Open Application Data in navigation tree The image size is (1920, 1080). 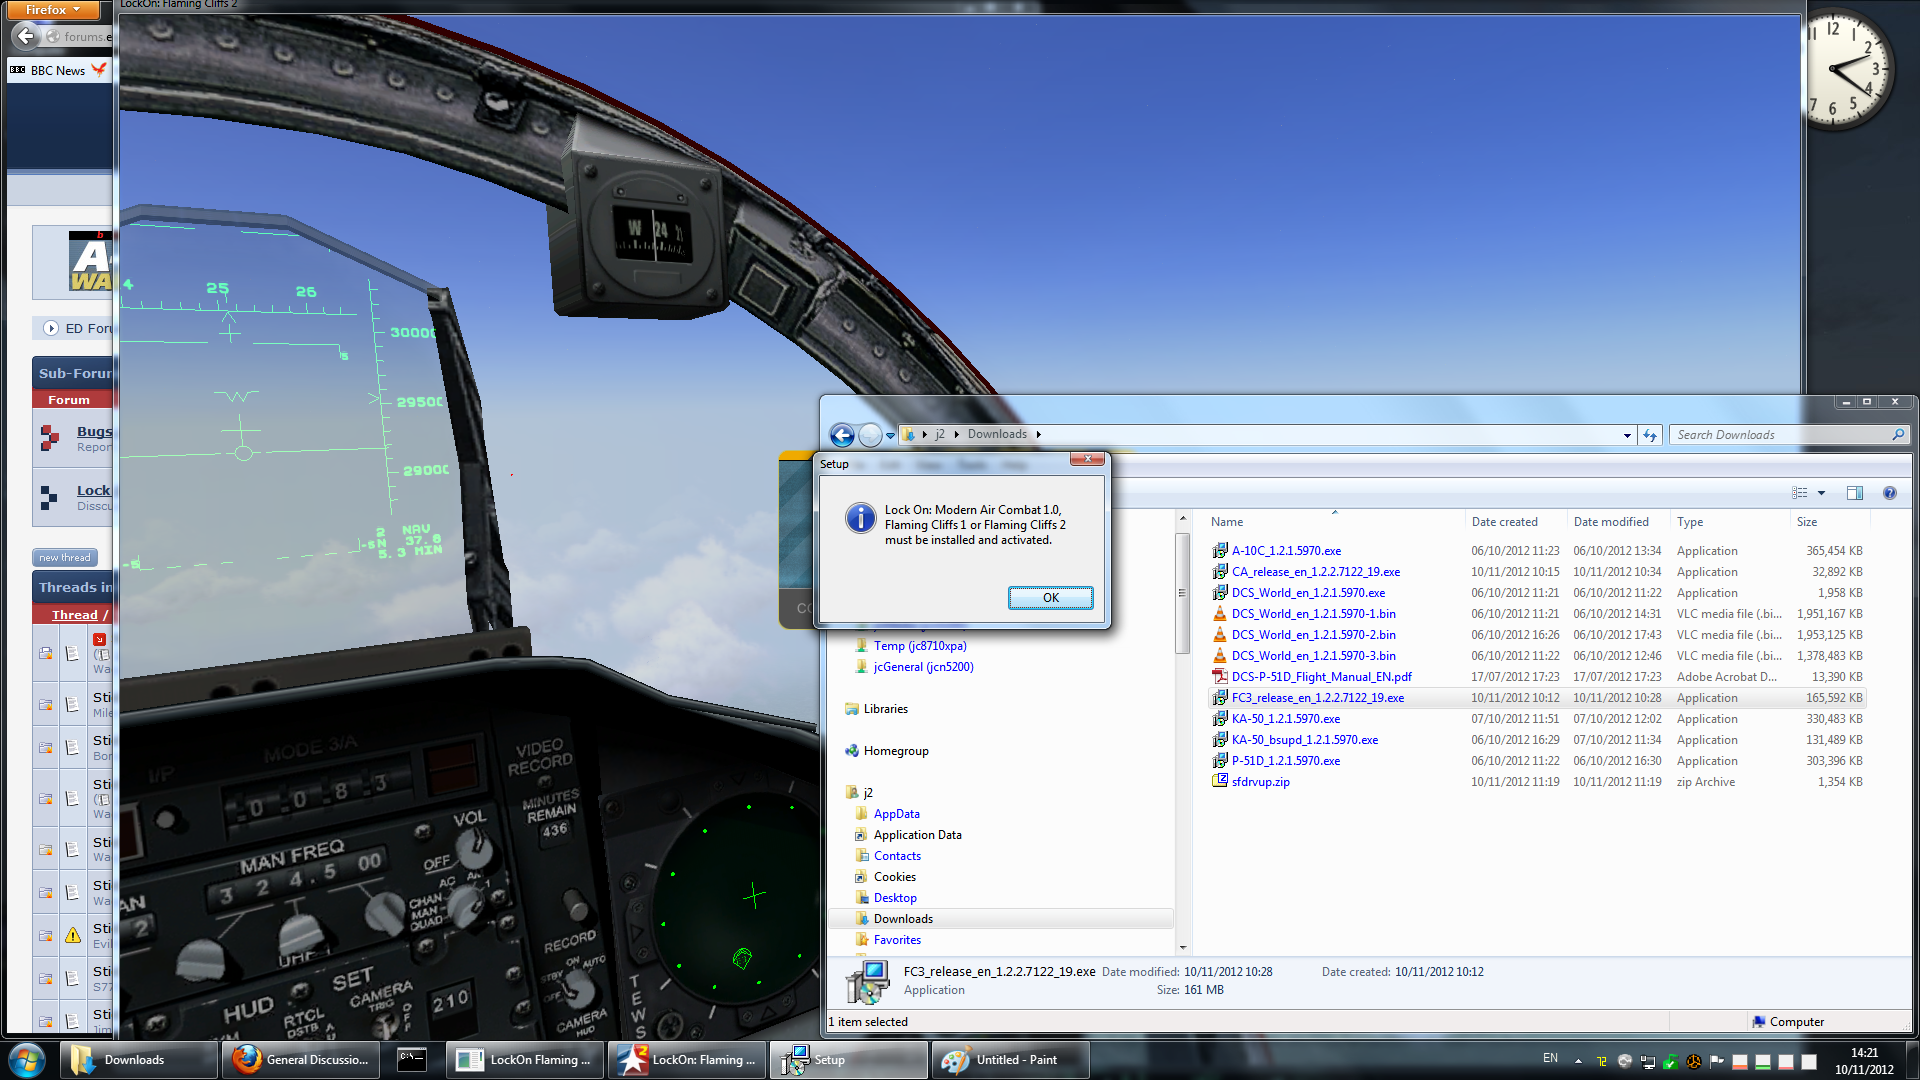tap(917, 835)
